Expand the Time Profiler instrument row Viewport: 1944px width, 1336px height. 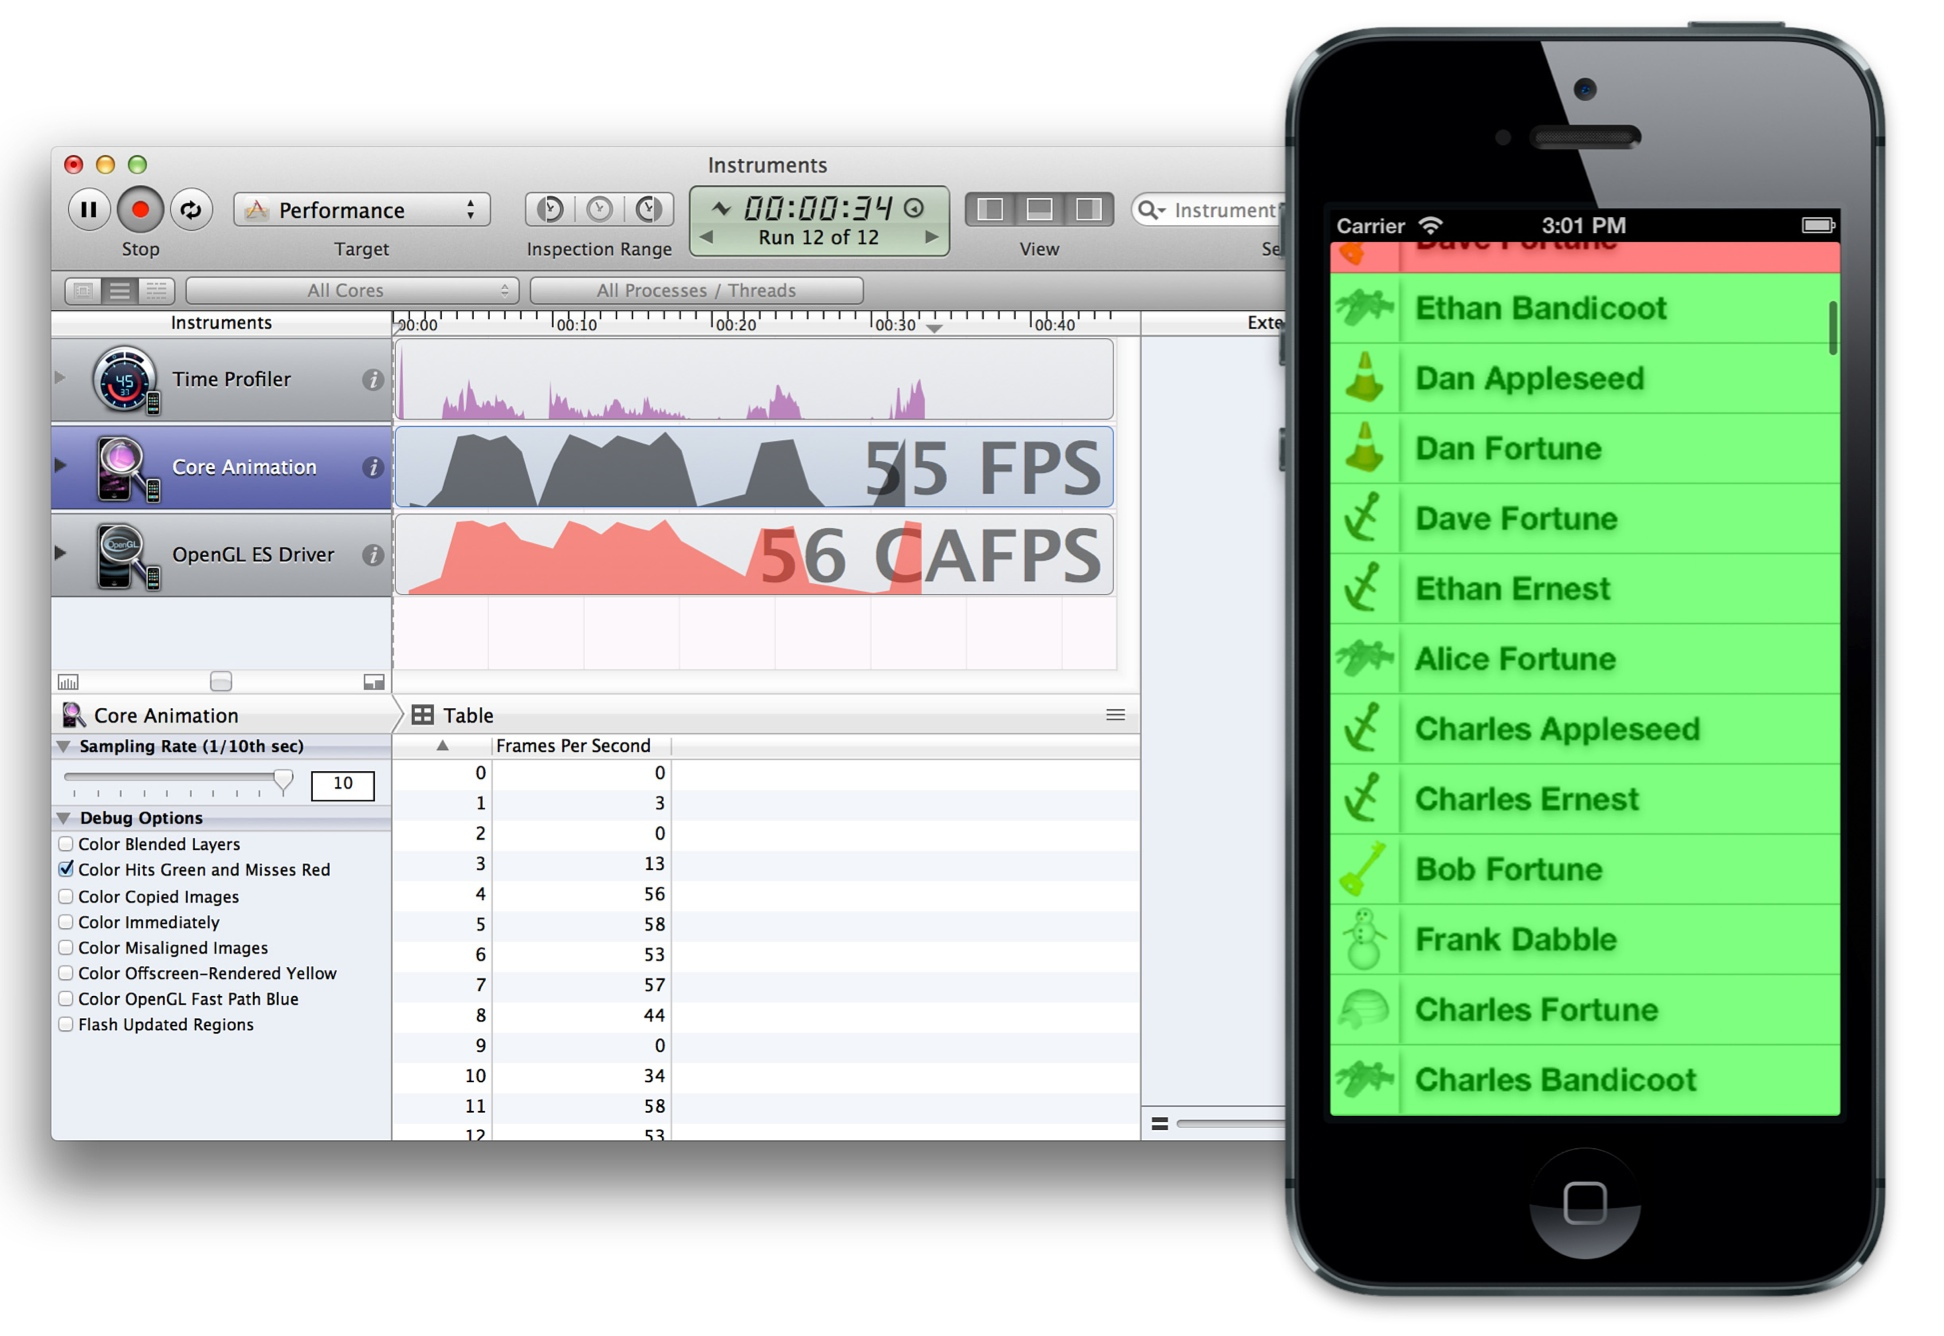(60, 378)
